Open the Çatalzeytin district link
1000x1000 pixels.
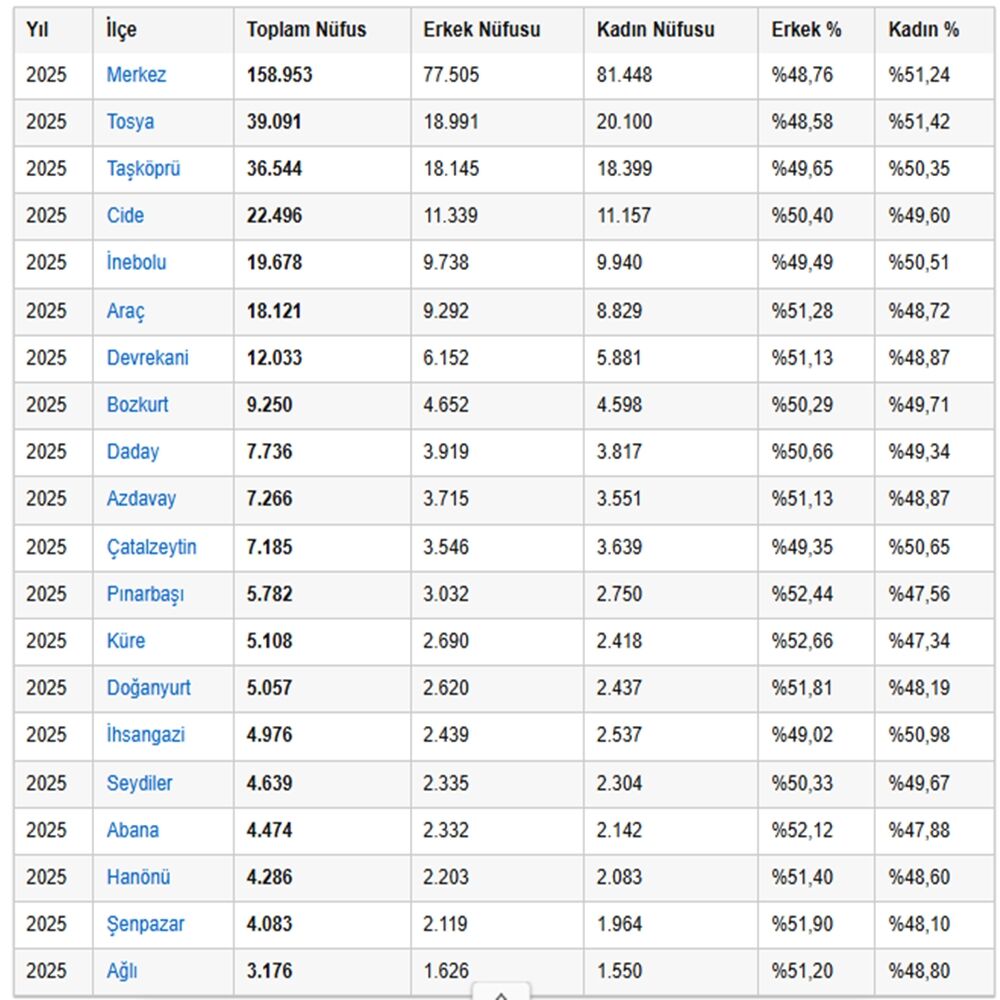pyautogui.click(x=151, y=547)
